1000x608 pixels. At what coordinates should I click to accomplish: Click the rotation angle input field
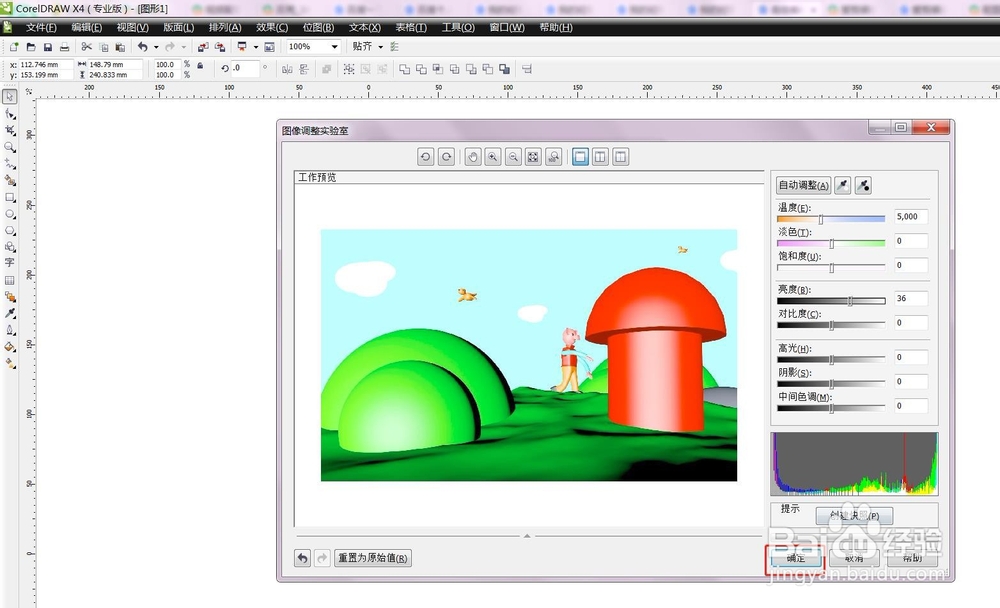246,68
